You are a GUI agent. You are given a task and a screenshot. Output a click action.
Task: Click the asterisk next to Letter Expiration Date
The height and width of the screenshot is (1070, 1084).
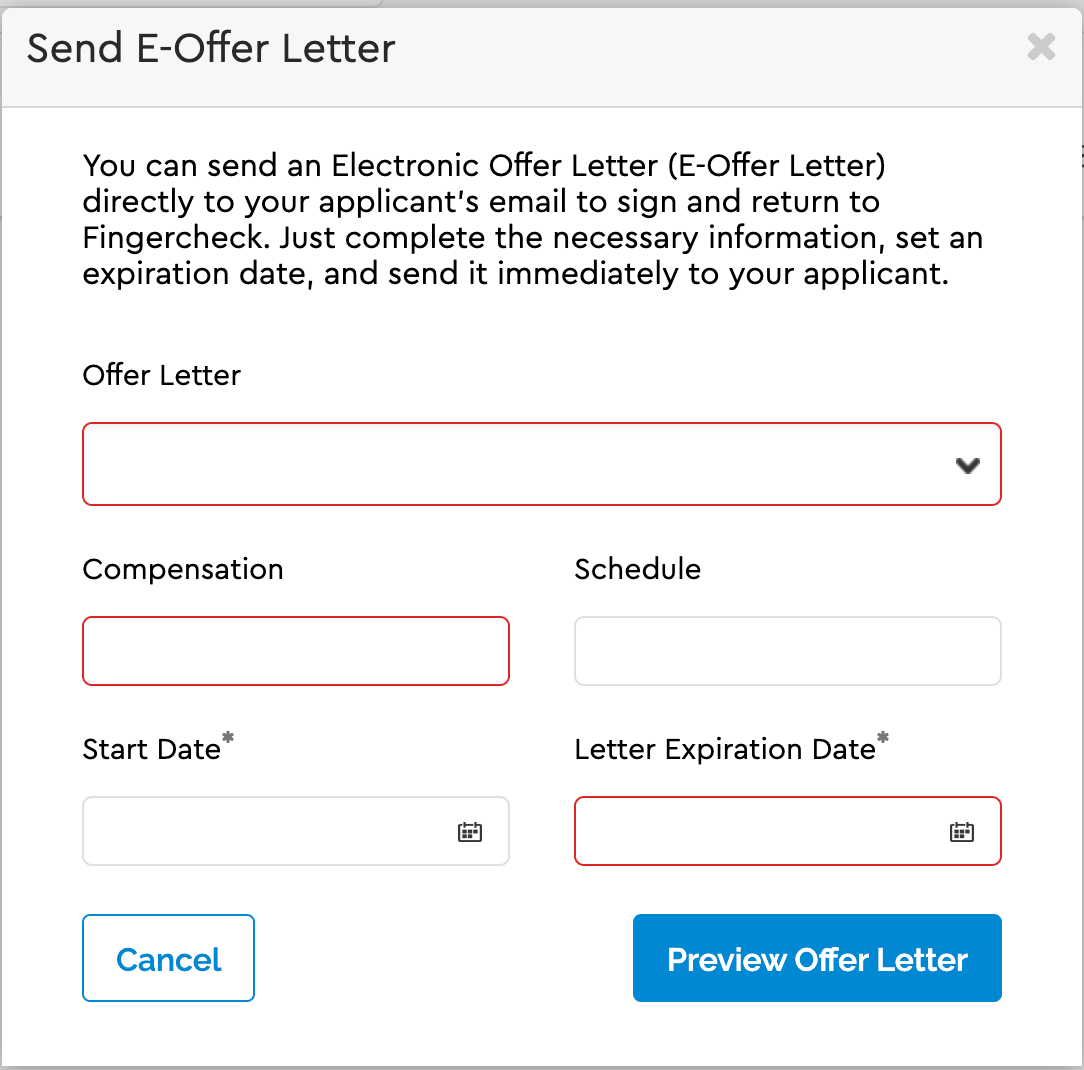883,739
